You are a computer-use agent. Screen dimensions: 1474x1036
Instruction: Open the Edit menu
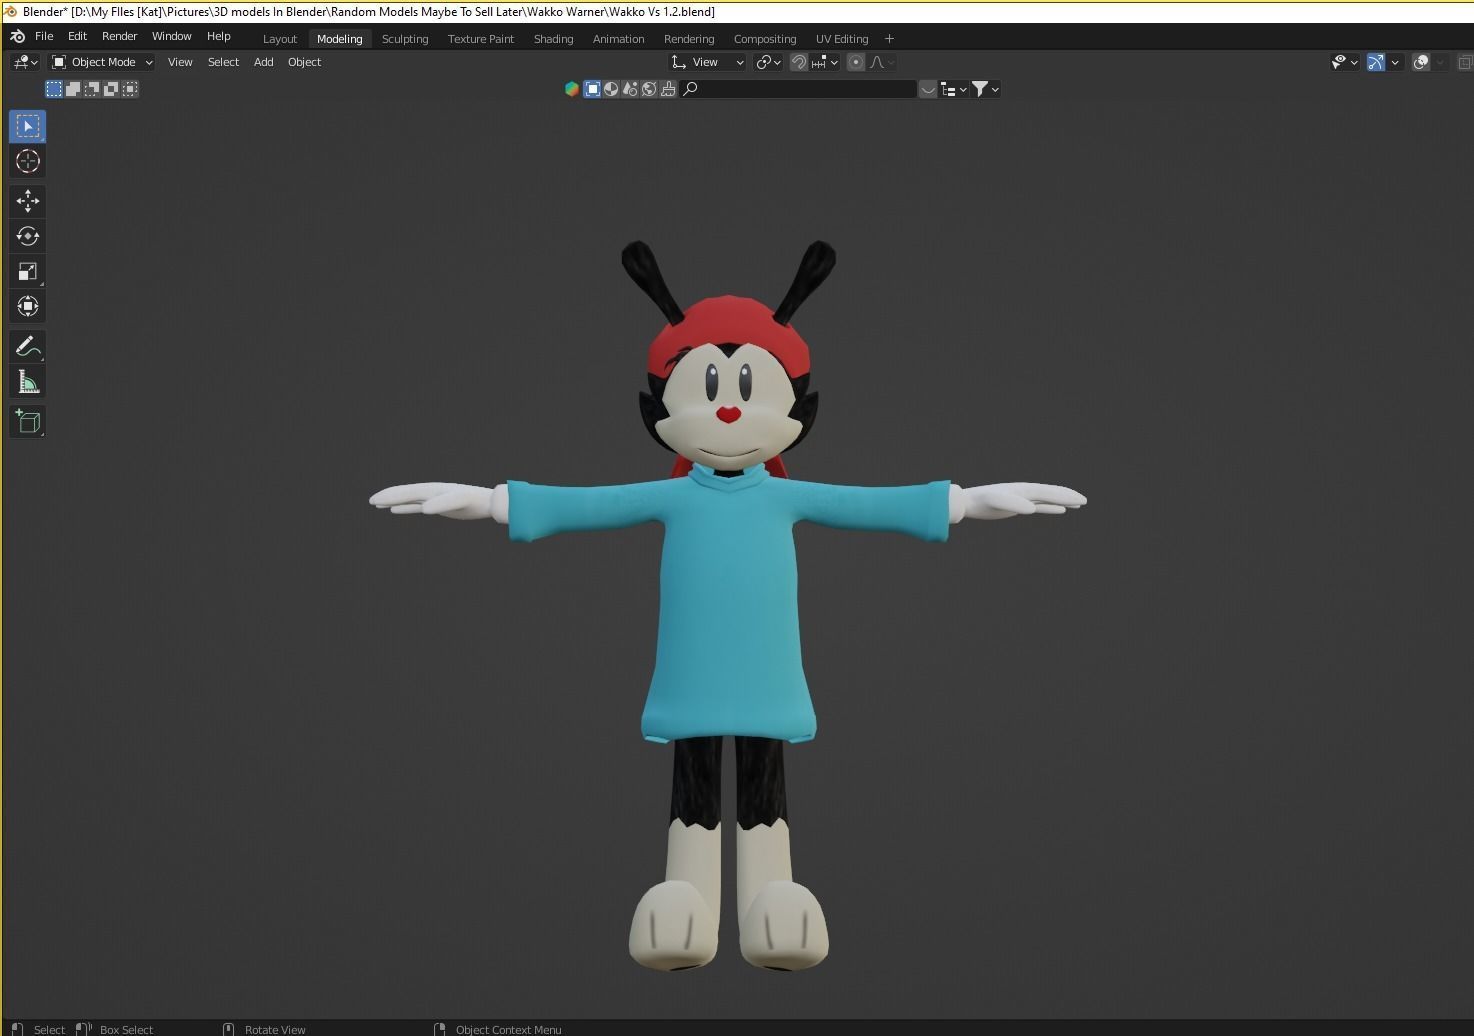[x=77, y=36]
